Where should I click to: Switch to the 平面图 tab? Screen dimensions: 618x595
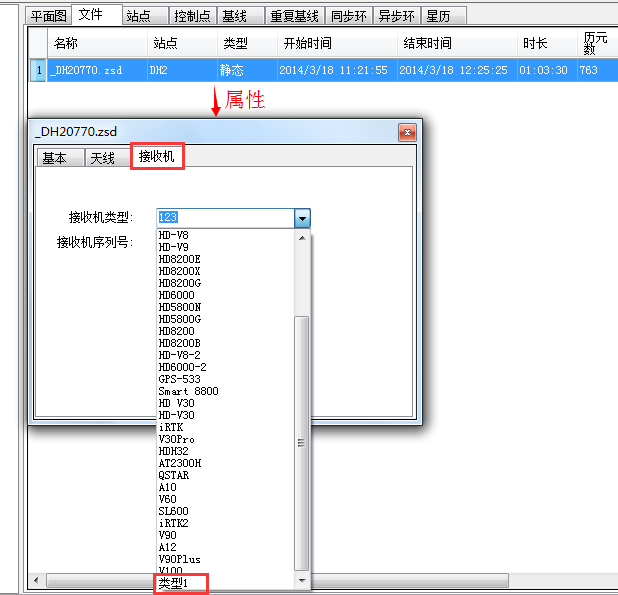click(48, 16)
